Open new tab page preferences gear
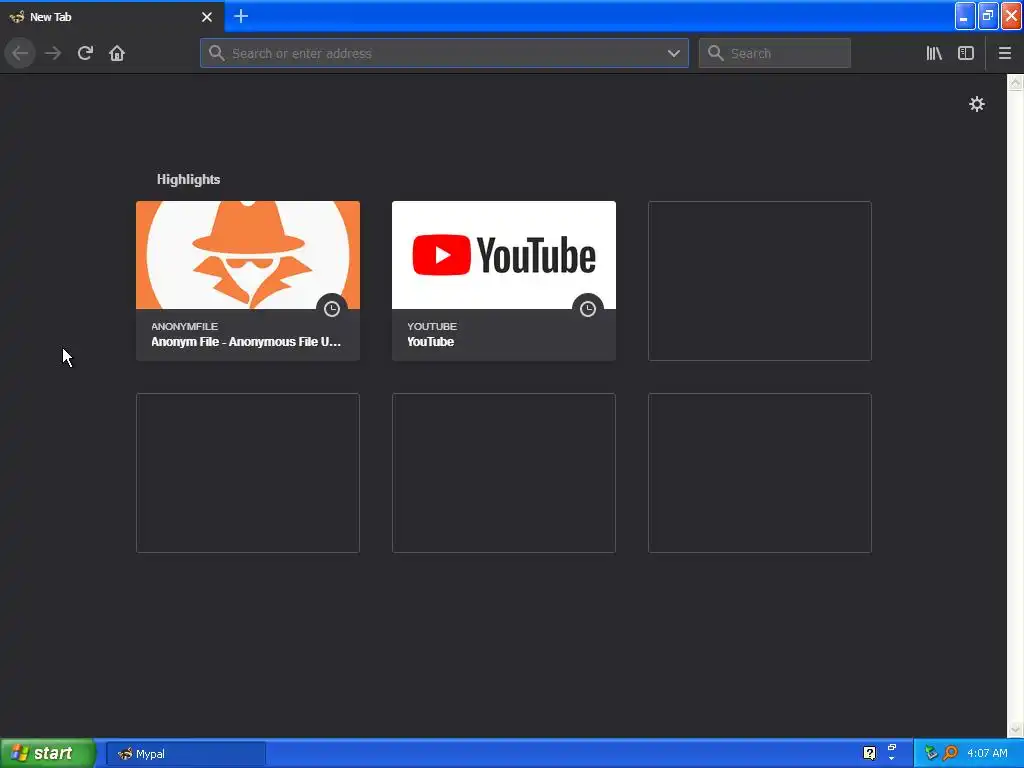Screen dimensions: 1024x768 tap(976, 104)
